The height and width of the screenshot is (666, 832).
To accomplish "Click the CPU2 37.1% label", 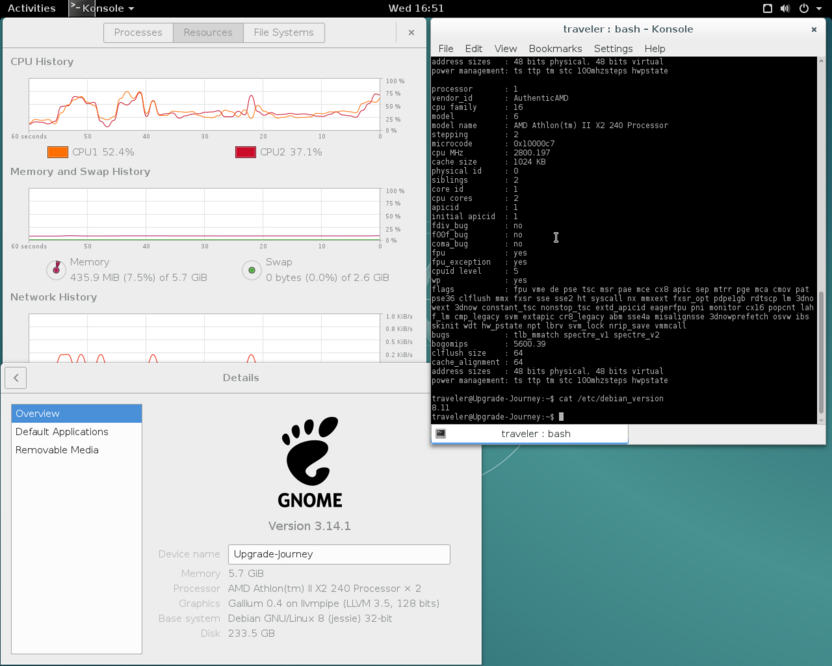I will (291, 152).
